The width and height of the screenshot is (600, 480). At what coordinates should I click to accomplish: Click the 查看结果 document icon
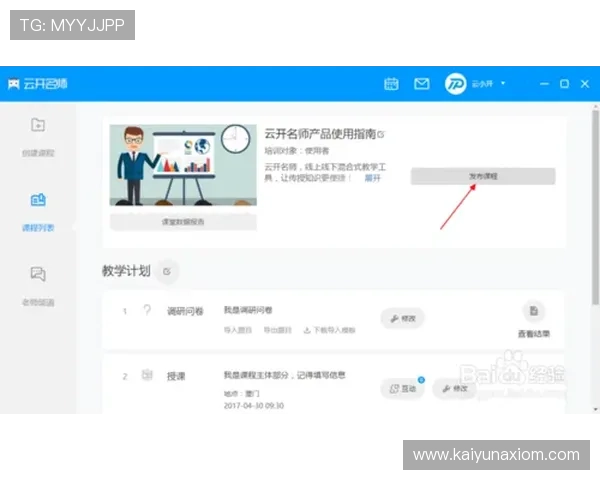(x=534, y=311)
